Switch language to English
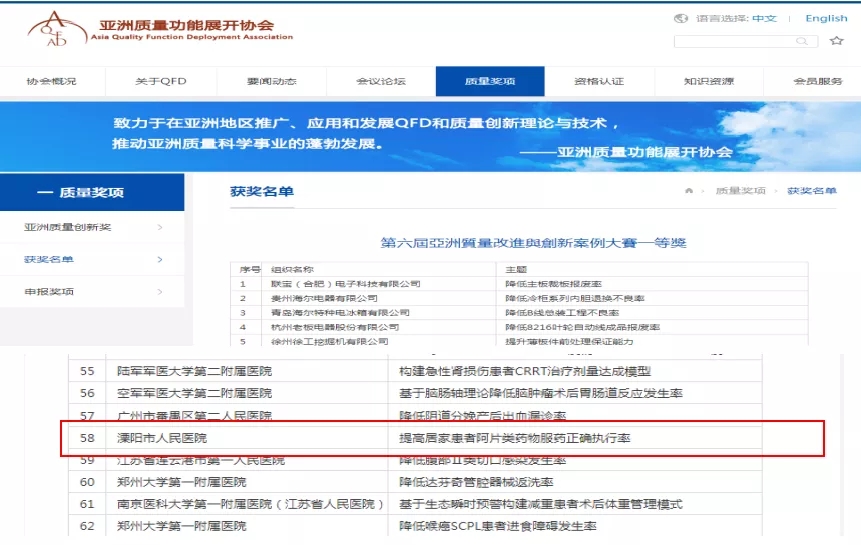This screenshot has height=545, width=861. pyautogui.click(x=826, y=19)
